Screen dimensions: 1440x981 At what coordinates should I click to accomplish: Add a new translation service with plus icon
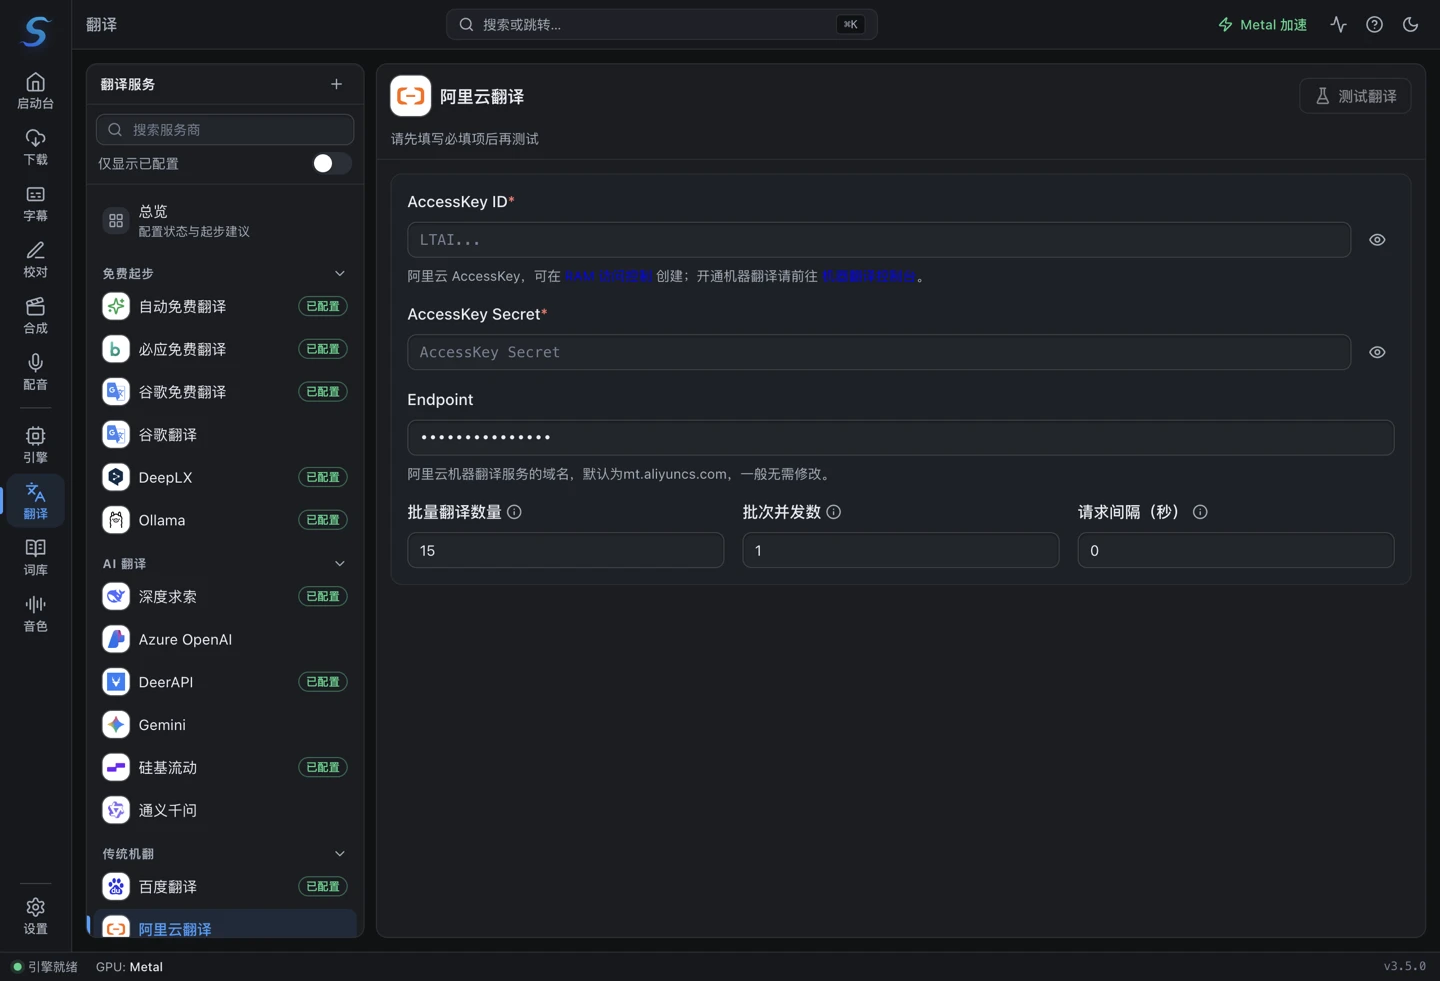336,84
